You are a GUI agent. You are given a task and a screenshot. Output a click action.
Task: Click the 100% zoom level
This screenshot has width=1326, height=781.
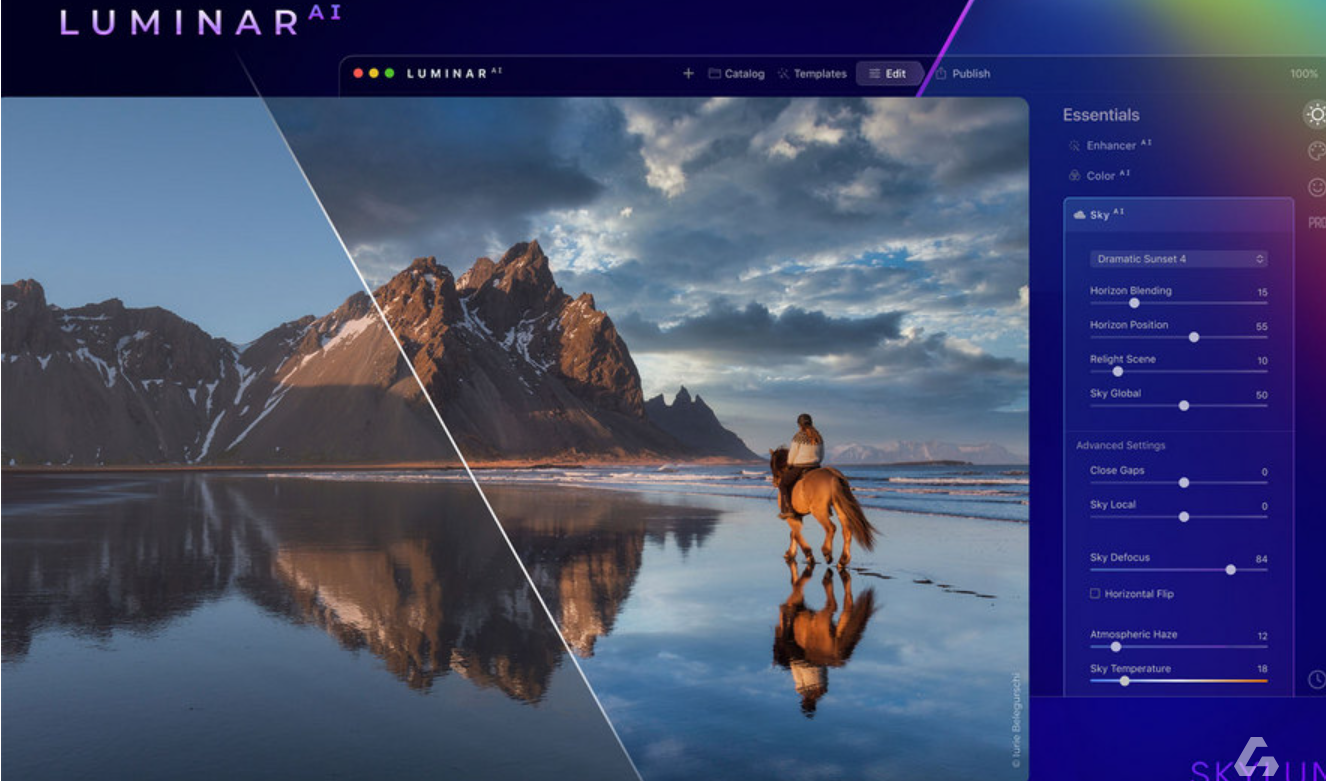(x=1303, y=73)
